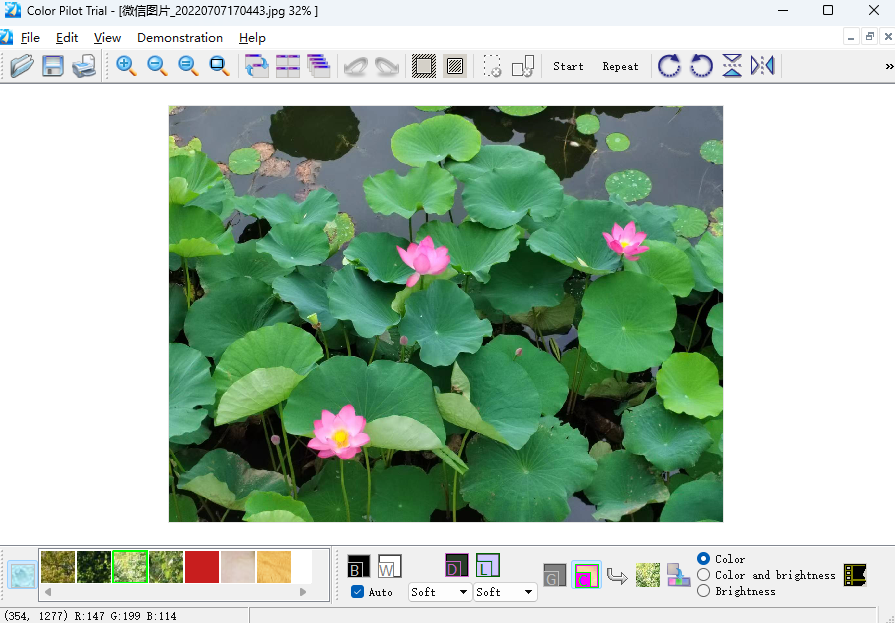
Task: Close the inner document window
Action: (888, 37)
